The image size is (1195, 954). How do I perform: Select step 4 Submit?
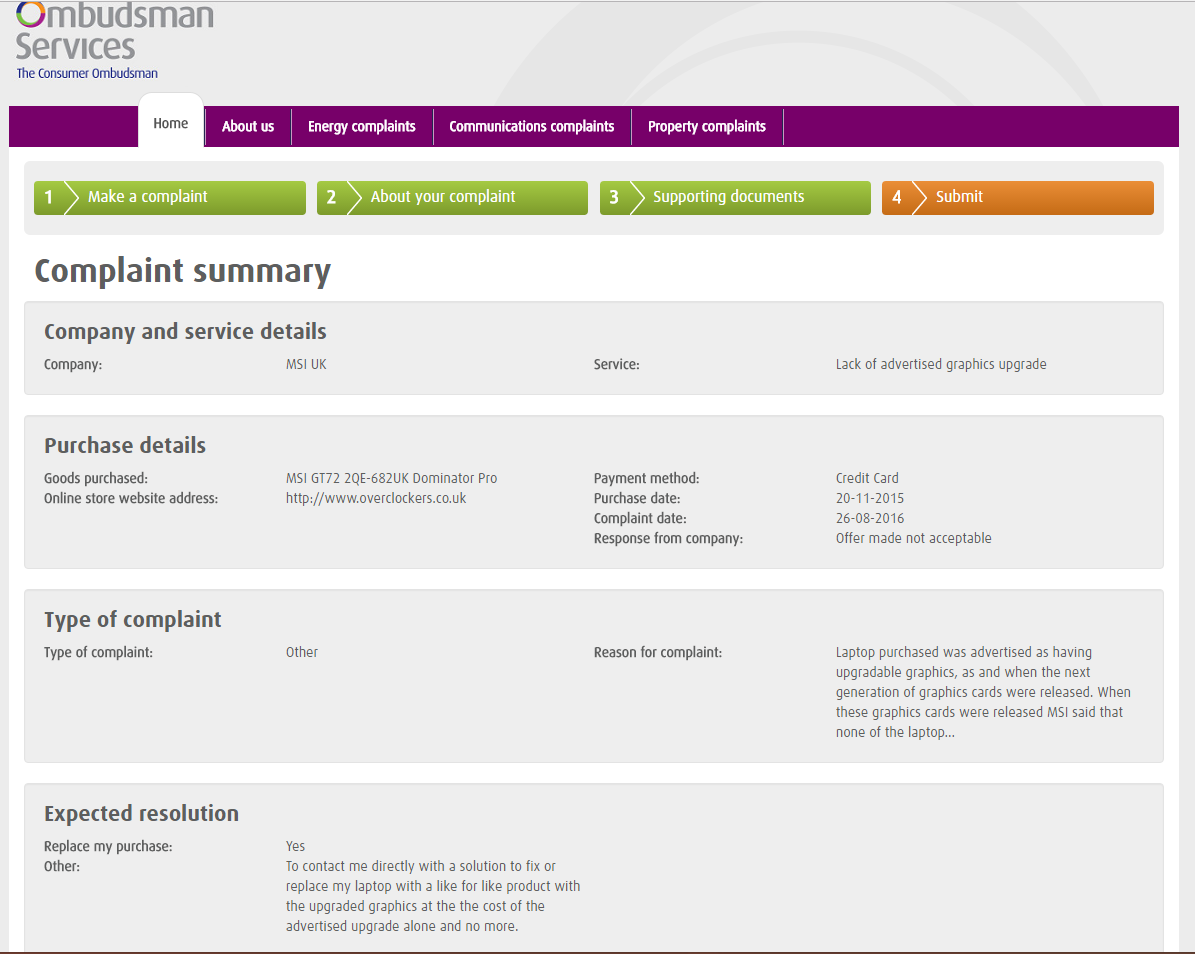1017,197
